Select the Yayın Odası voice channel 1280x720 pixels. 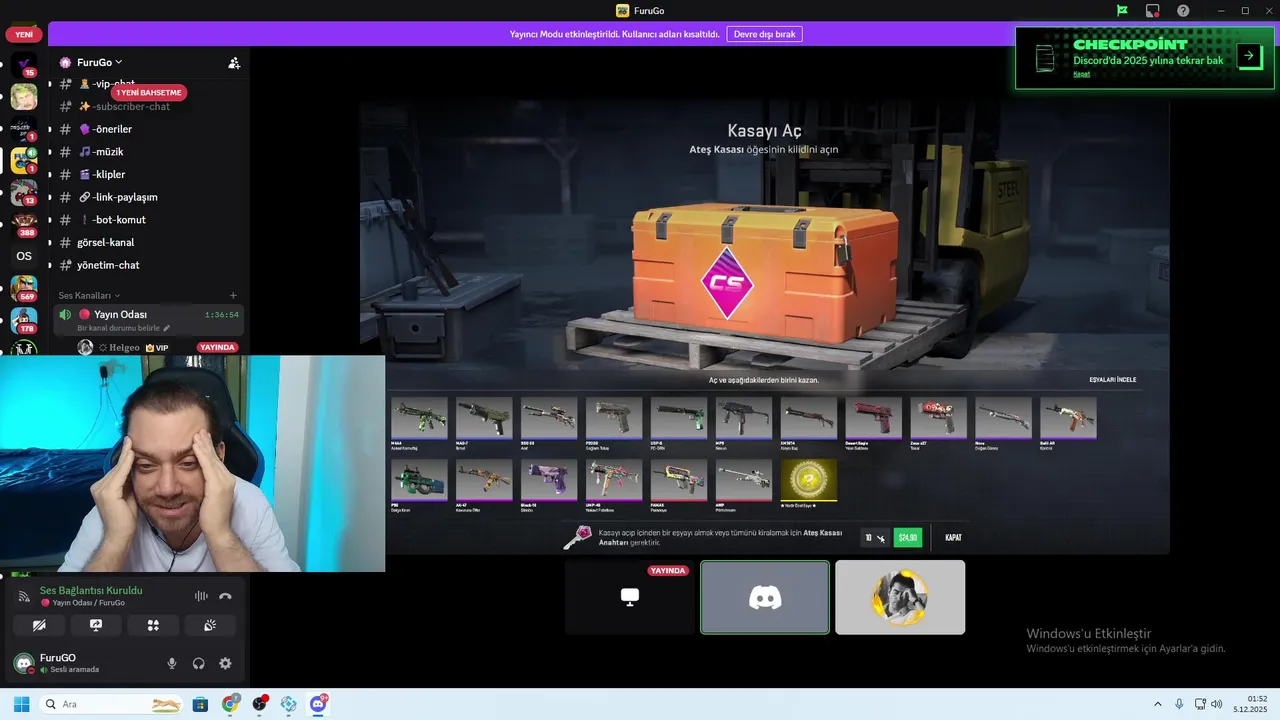[x=146, y=320]
